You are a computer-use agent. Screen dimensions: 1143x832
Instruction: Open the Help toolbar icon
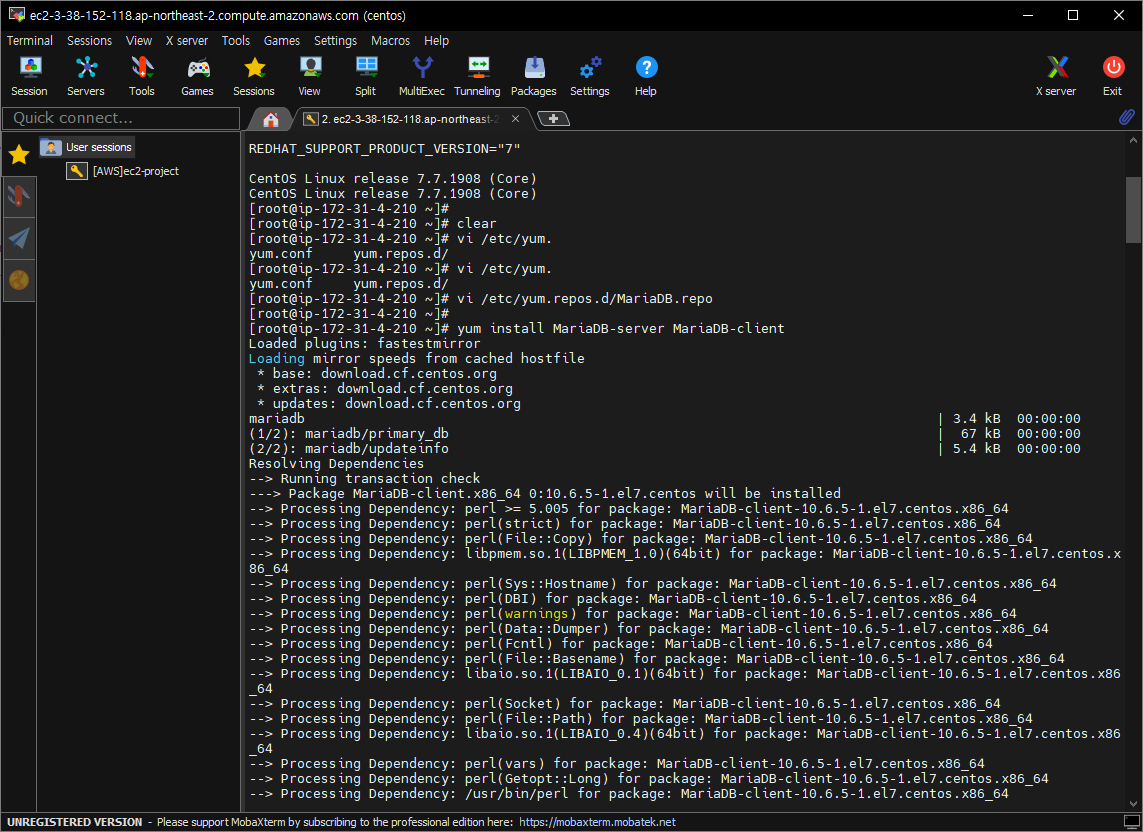646,76
